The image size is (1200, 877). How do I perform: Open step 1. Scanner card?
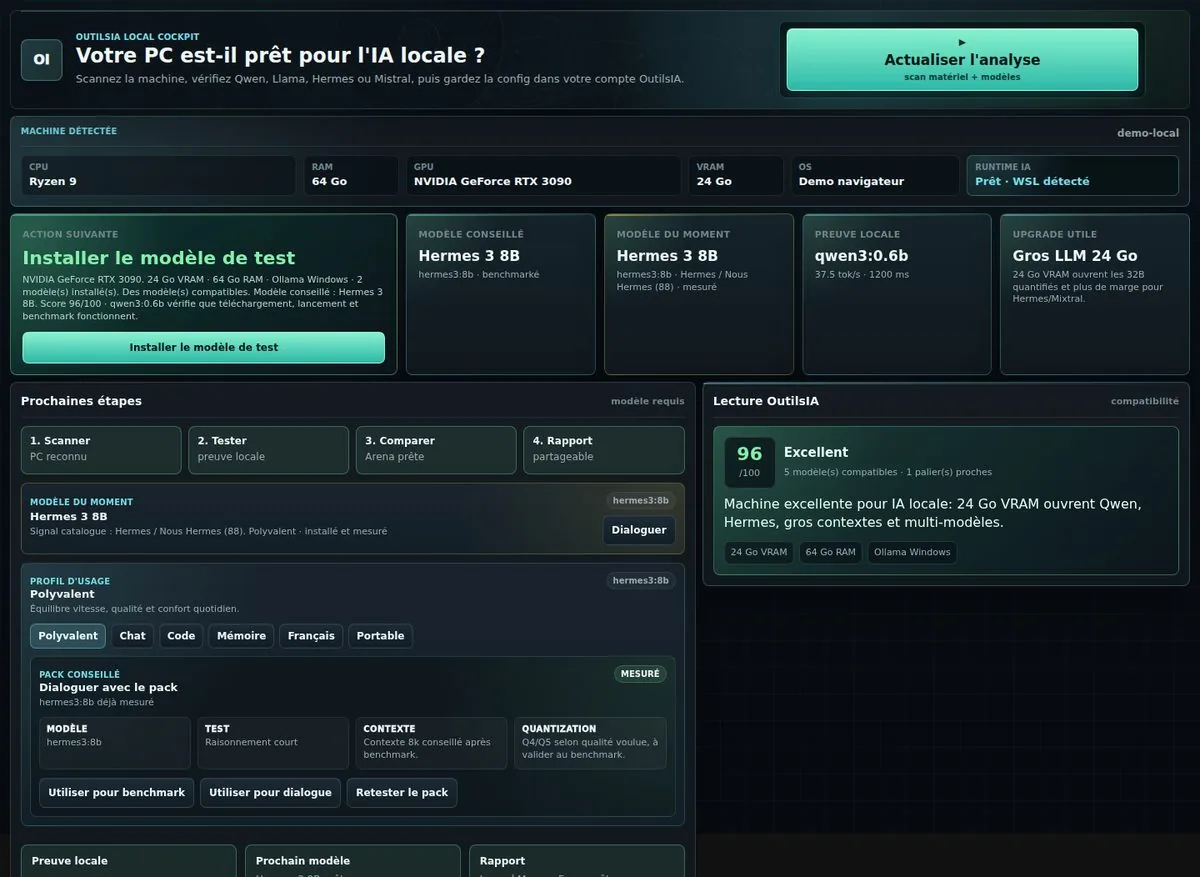(101, 449)
